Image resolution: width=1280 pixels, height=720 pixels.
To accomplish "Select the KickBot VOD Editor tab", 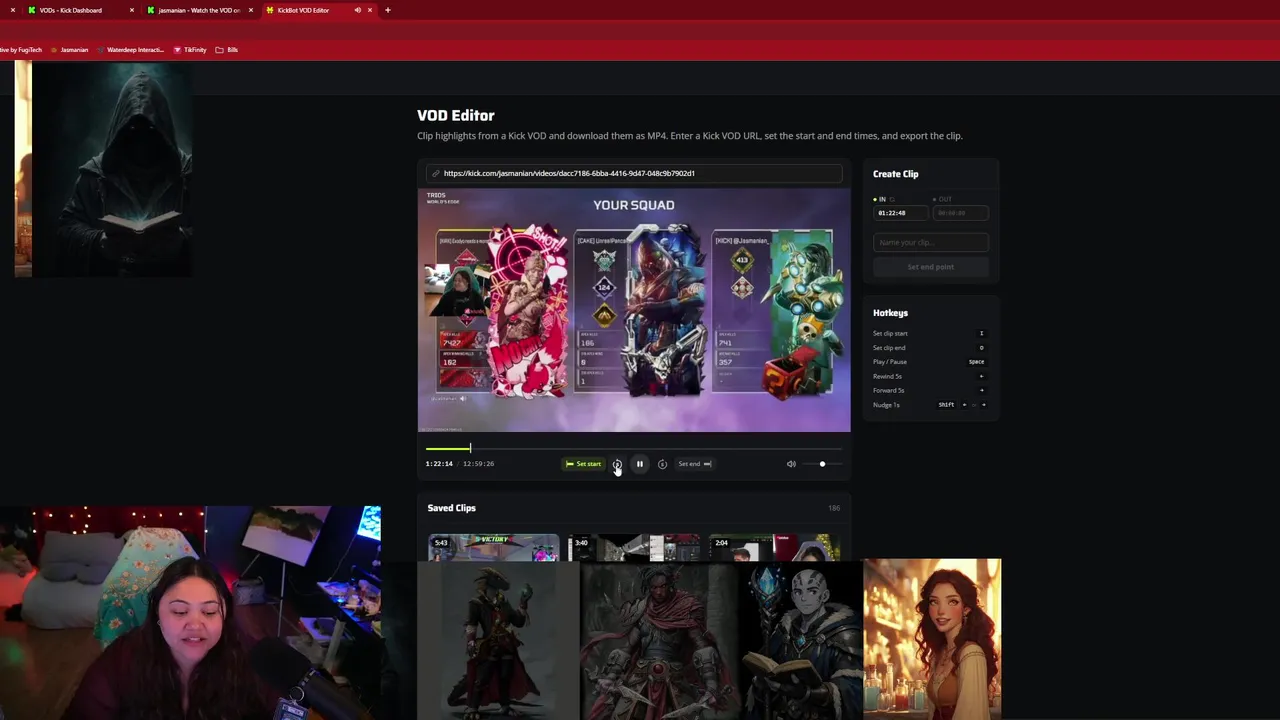I will (305, 10).
